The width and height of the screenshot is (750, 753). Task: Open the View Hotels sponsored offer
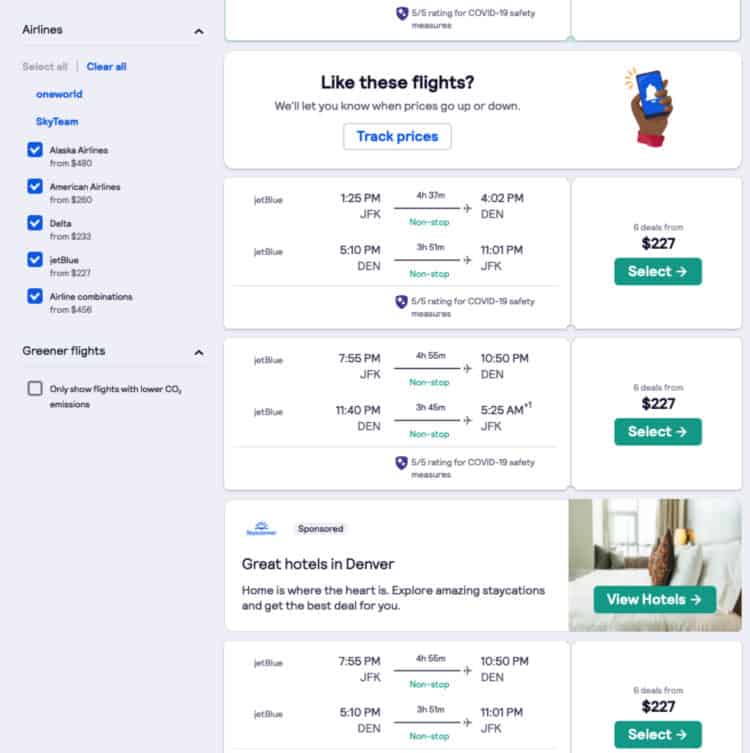tap(654, 599)
